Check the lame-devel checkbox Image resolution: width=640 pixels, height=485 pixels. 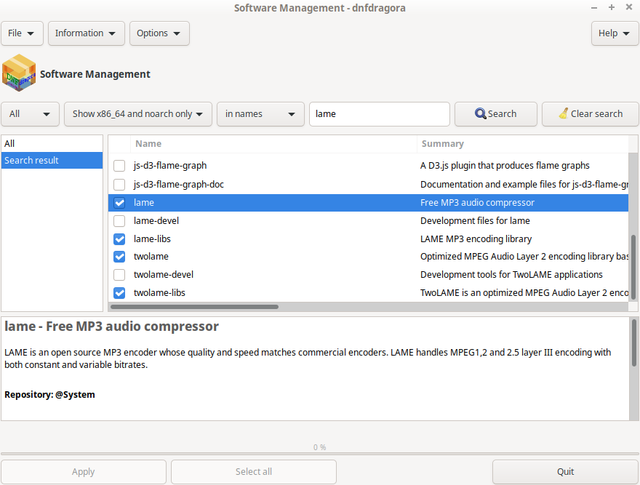click(119, 221)
